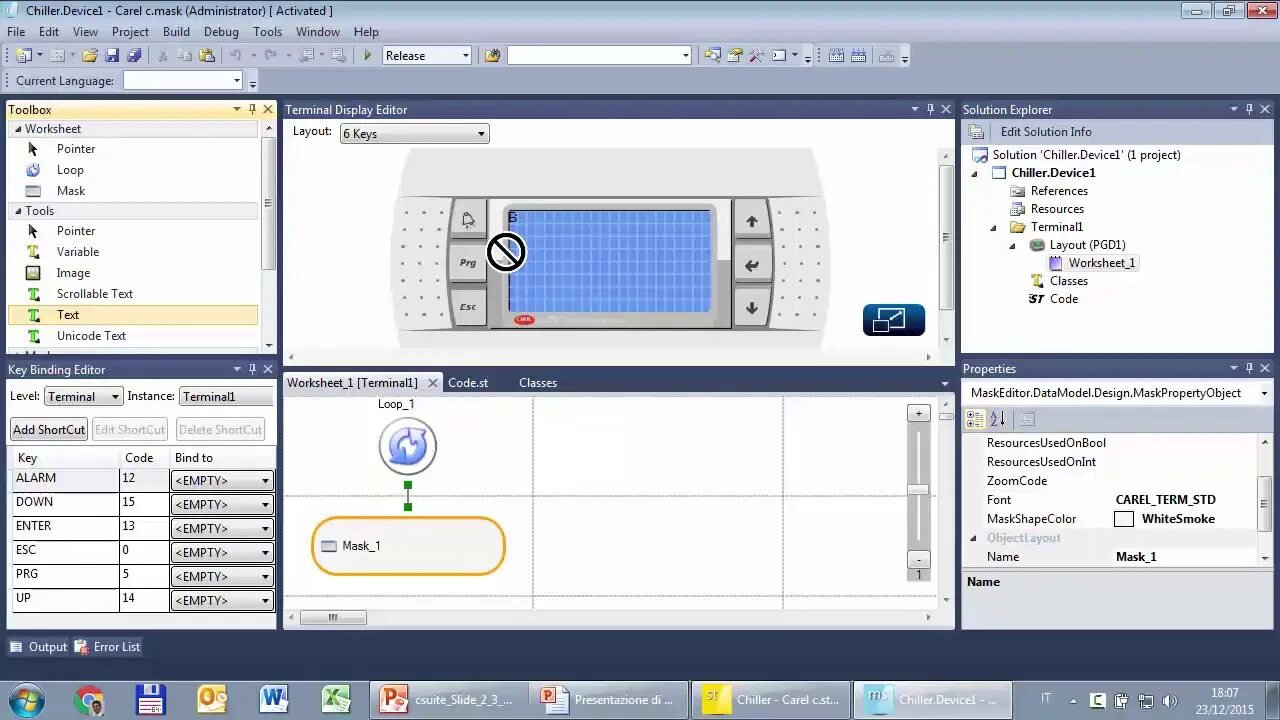1280x720 pixels.
Task: Open the Debug menu
Action: click(221, 32)
